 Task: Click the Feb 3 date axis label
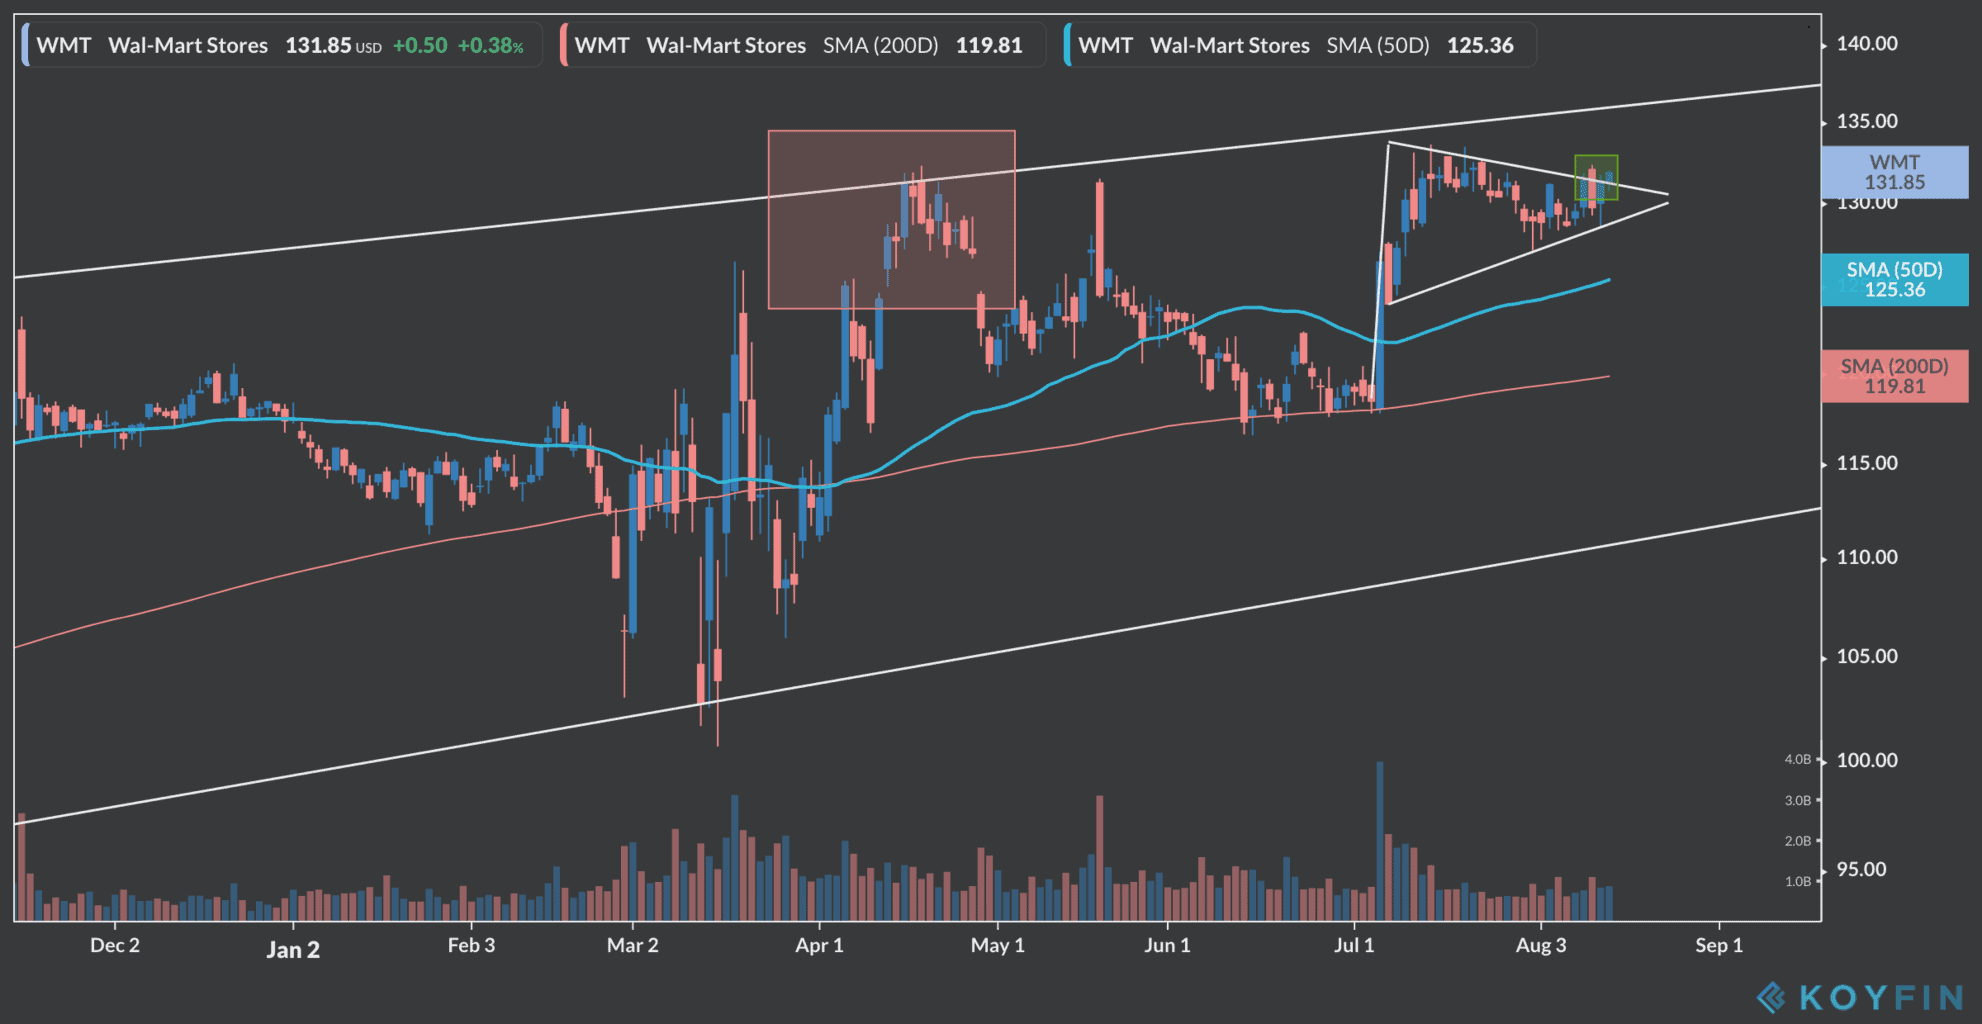point(471,945)
